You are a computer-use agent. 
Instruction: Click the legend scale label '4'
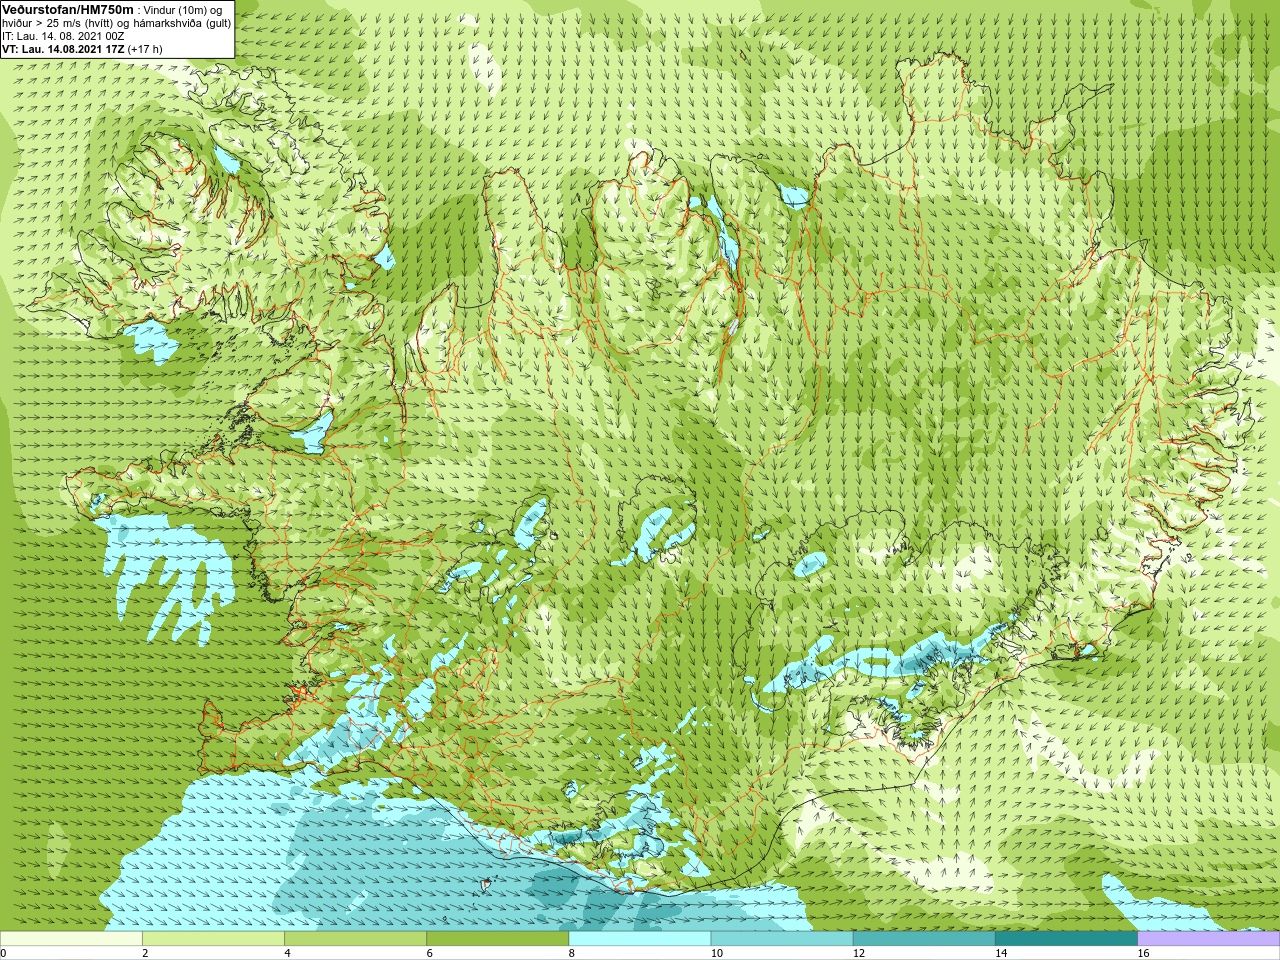[287, 953]
